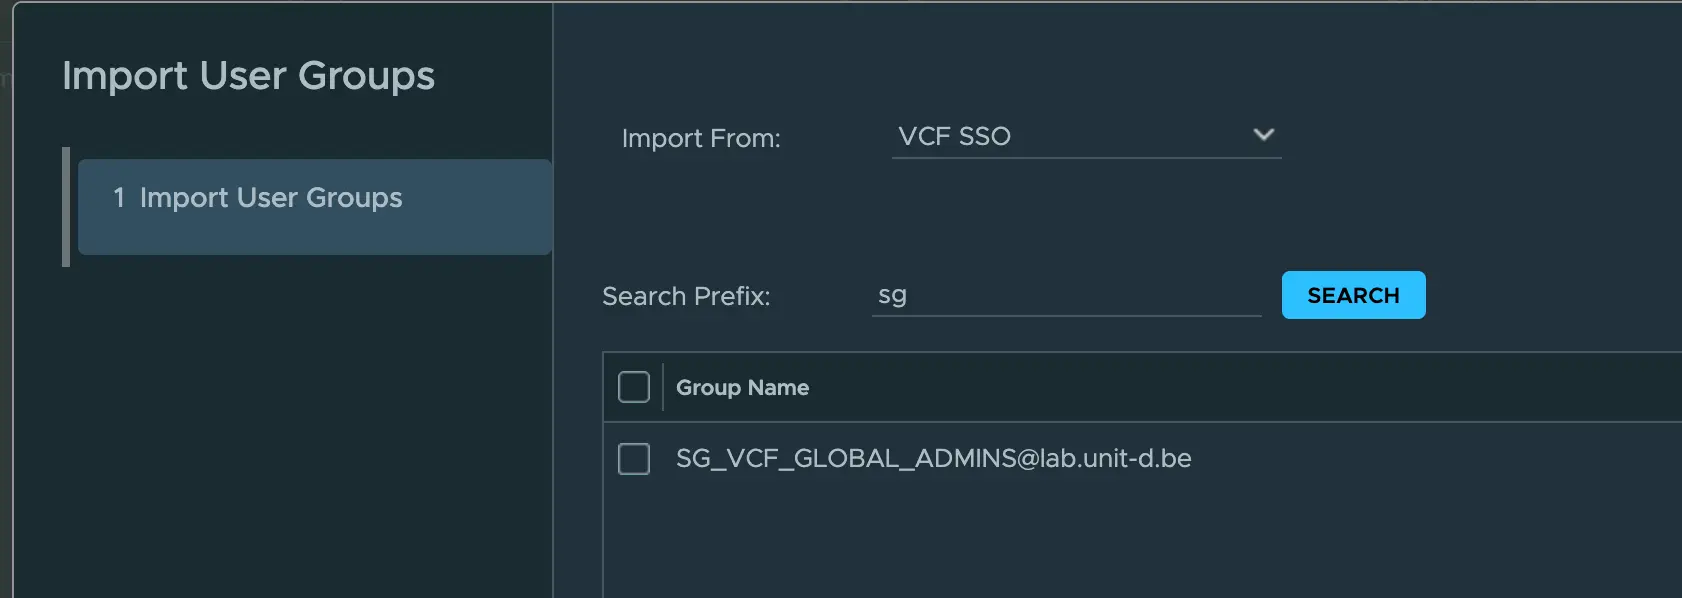Viewport: 1682px width, 598px height.
Task: Select all groups via header checkbox
Action: pyautogui.click(x=633, y=386)
